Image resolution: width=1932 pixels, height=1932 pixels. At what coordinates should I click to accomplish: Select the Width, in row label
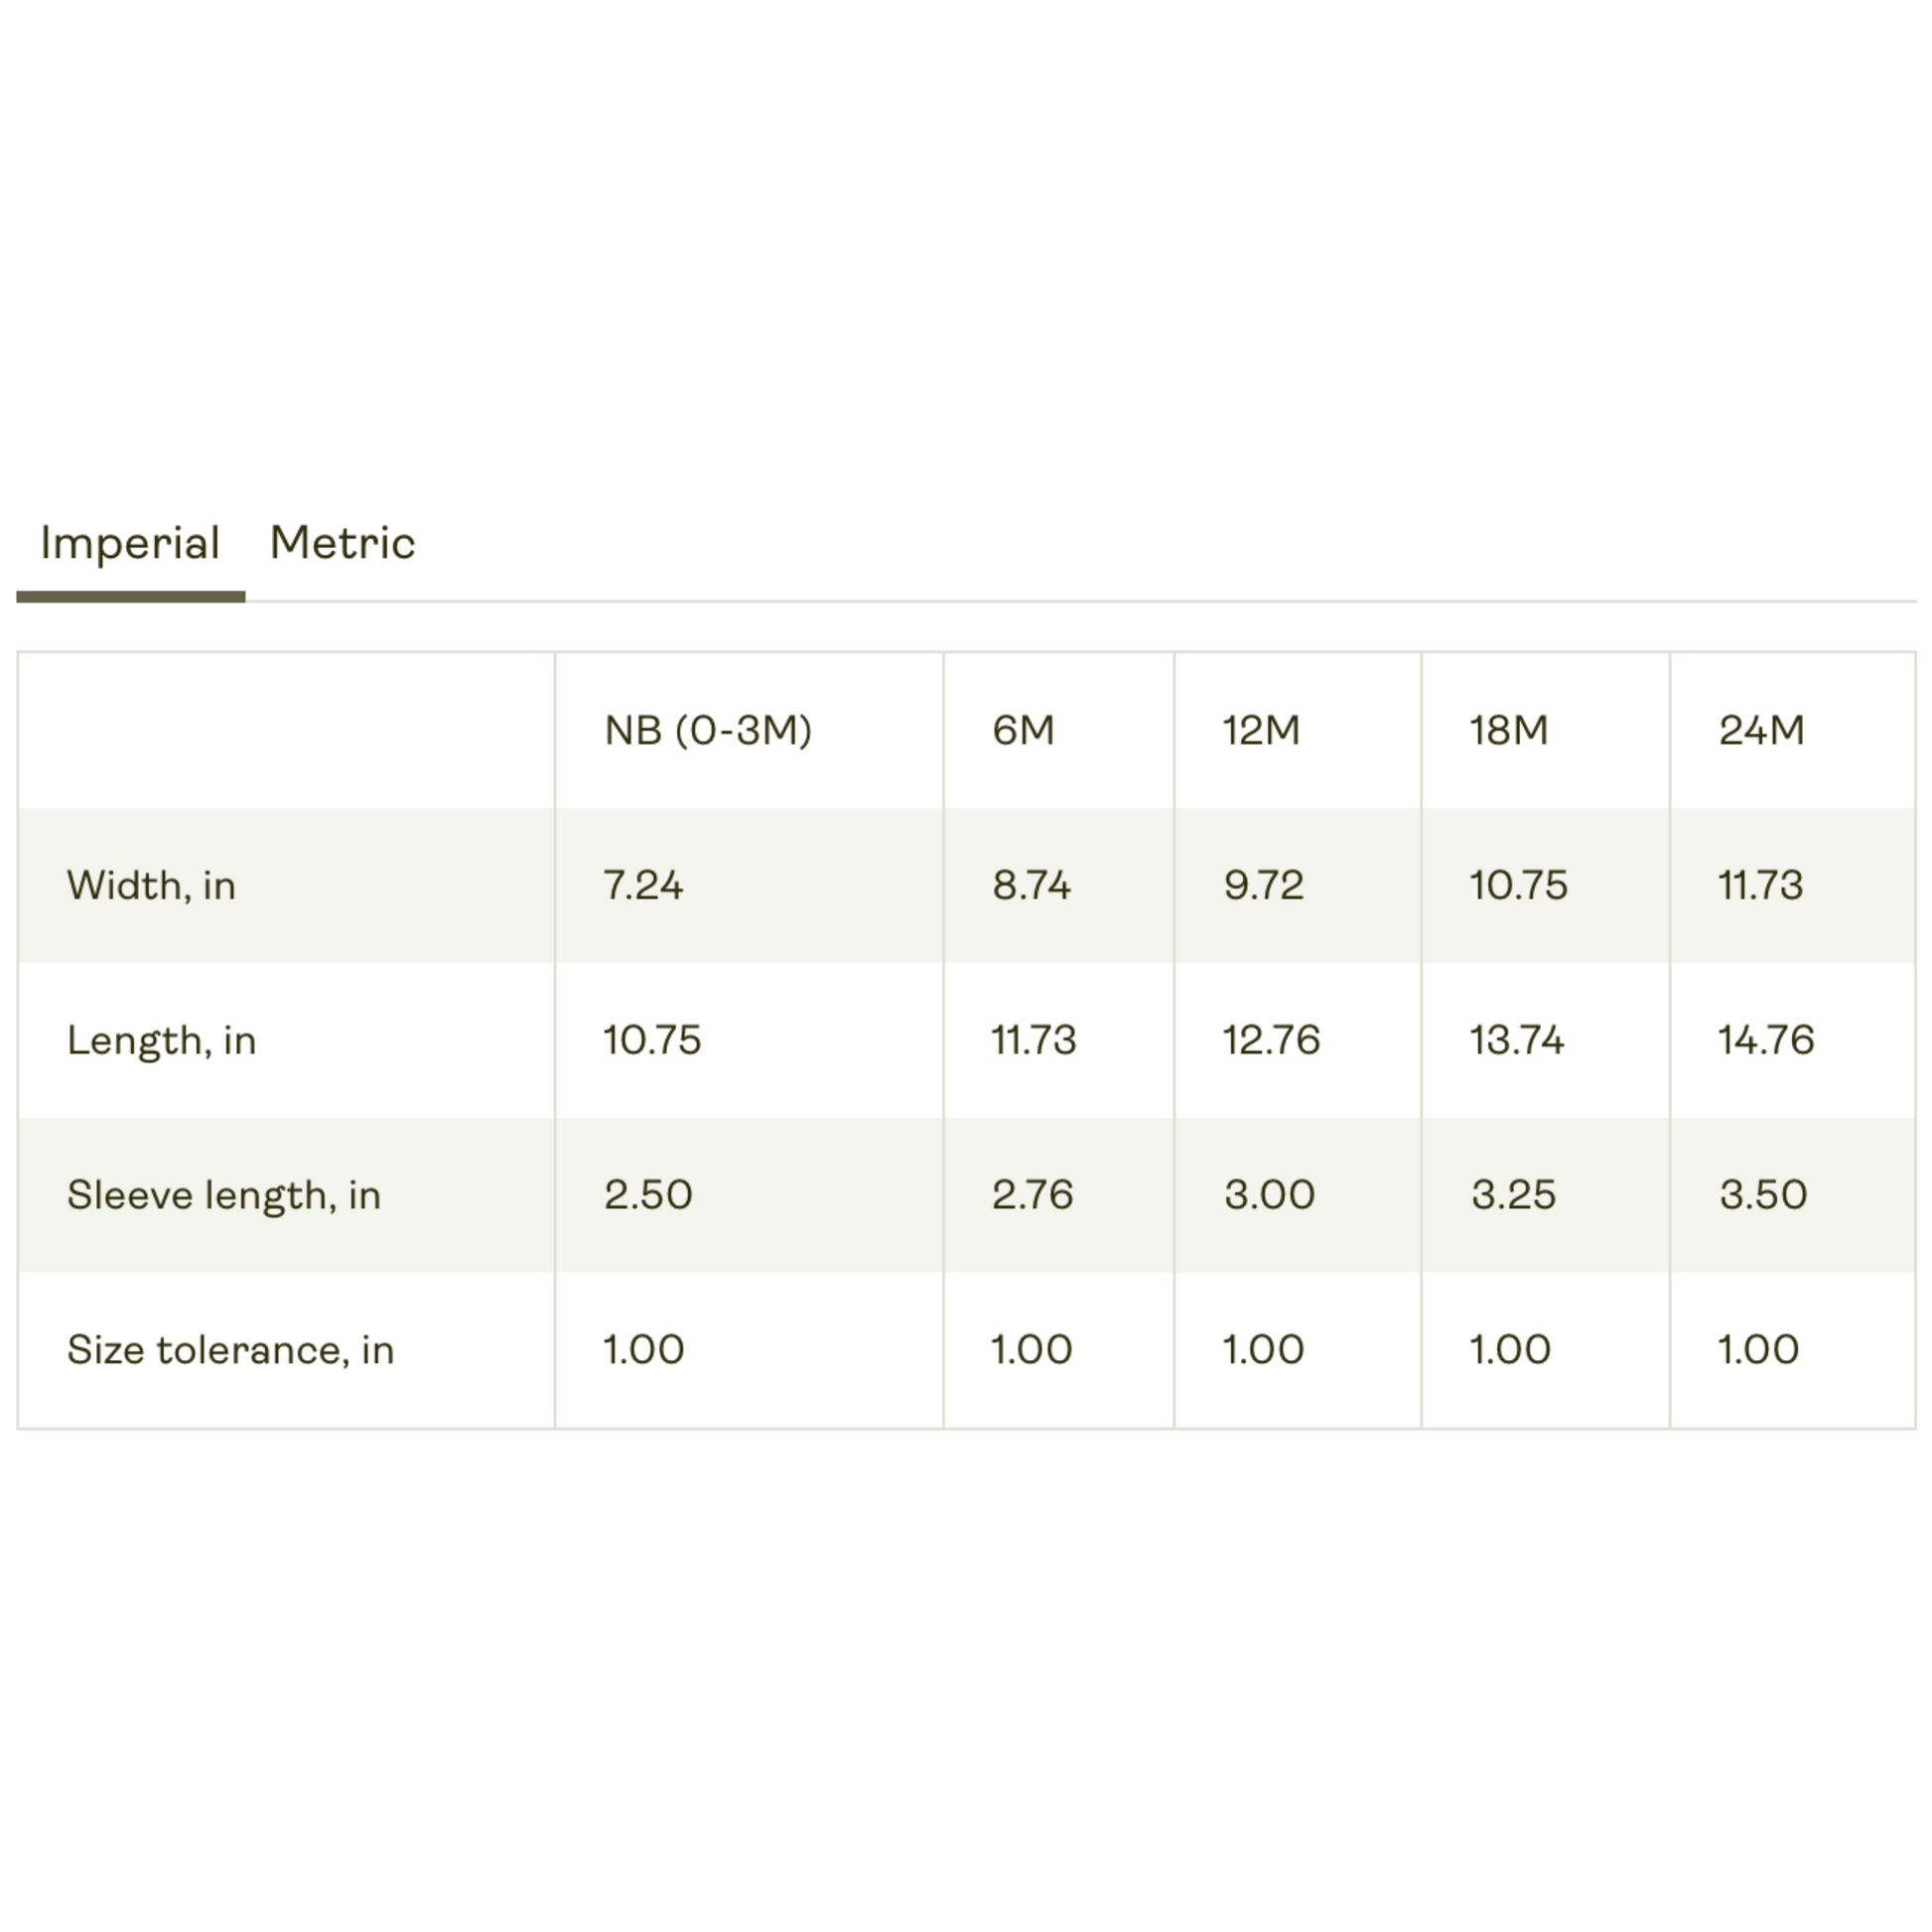coord(151,886)
